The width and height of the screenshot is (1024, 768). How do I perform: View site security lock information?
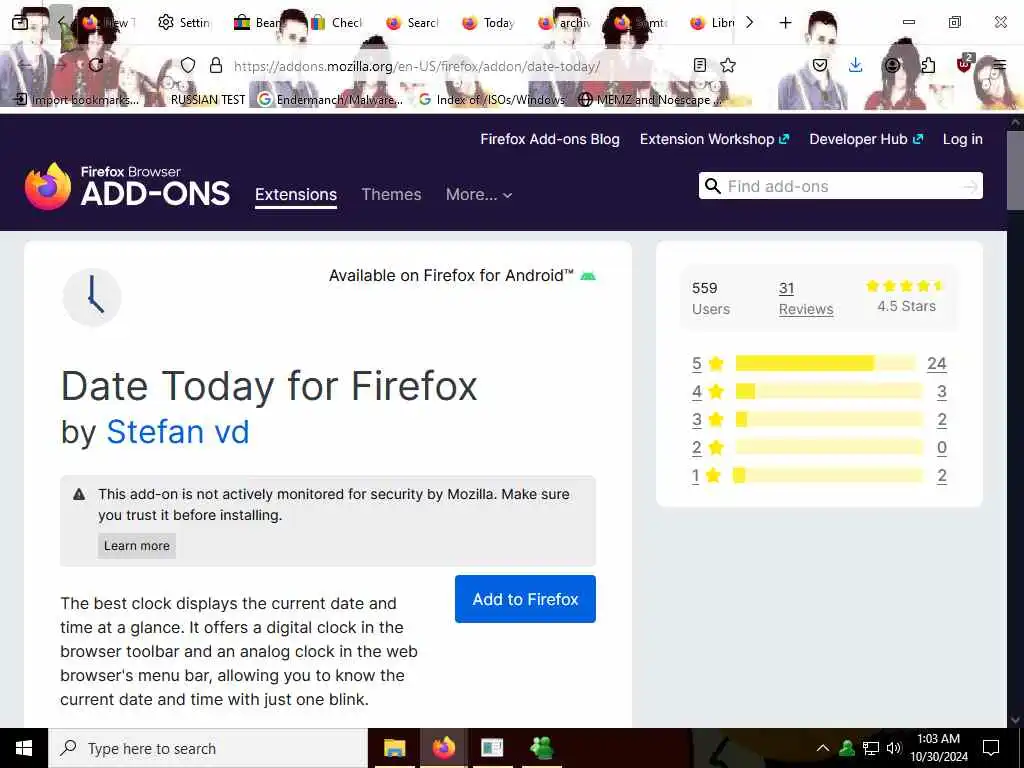pyautogui.click(x=216, y=65)
